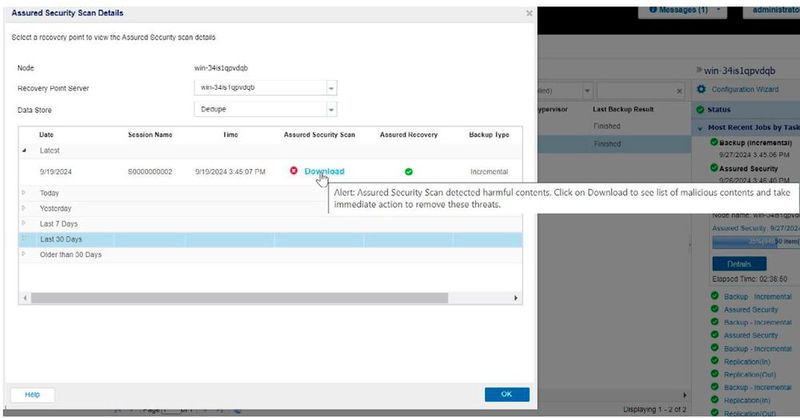Click the Assured Security progress bar

[756, 242]
